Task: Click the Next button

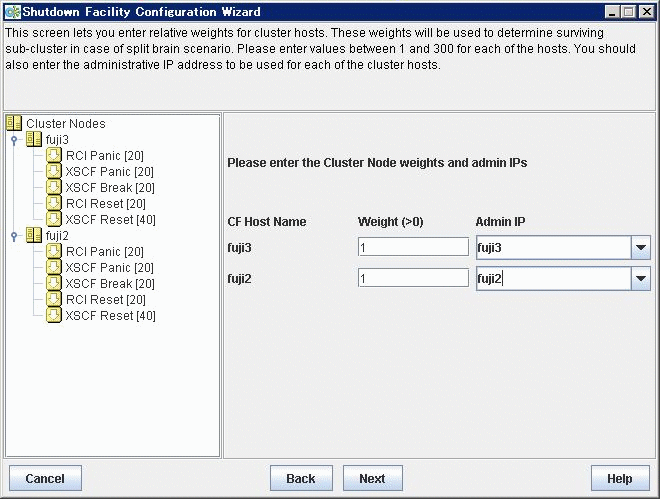Action: click(373, 478)
